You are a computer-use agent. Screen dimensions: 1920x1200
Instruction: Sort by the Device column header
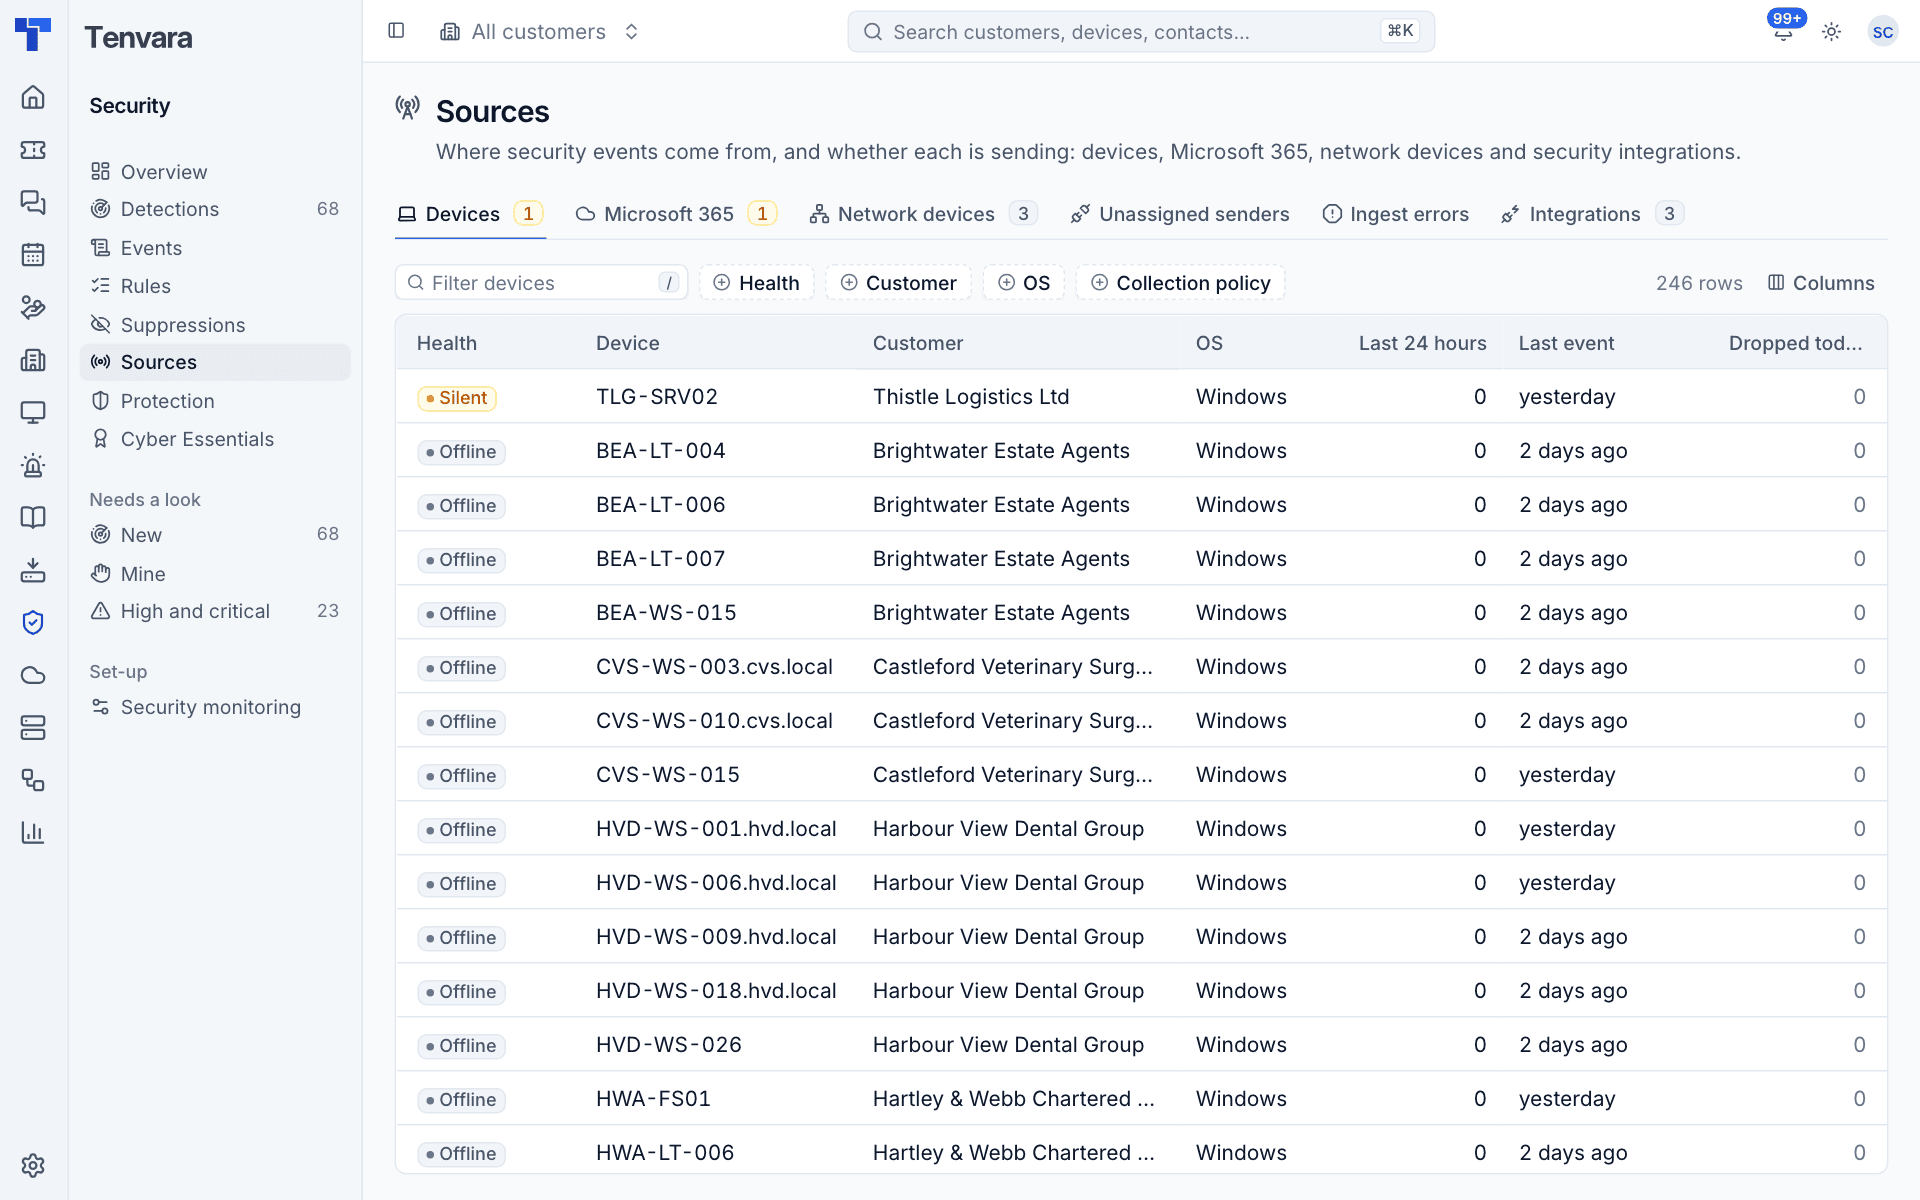[628, 343]
